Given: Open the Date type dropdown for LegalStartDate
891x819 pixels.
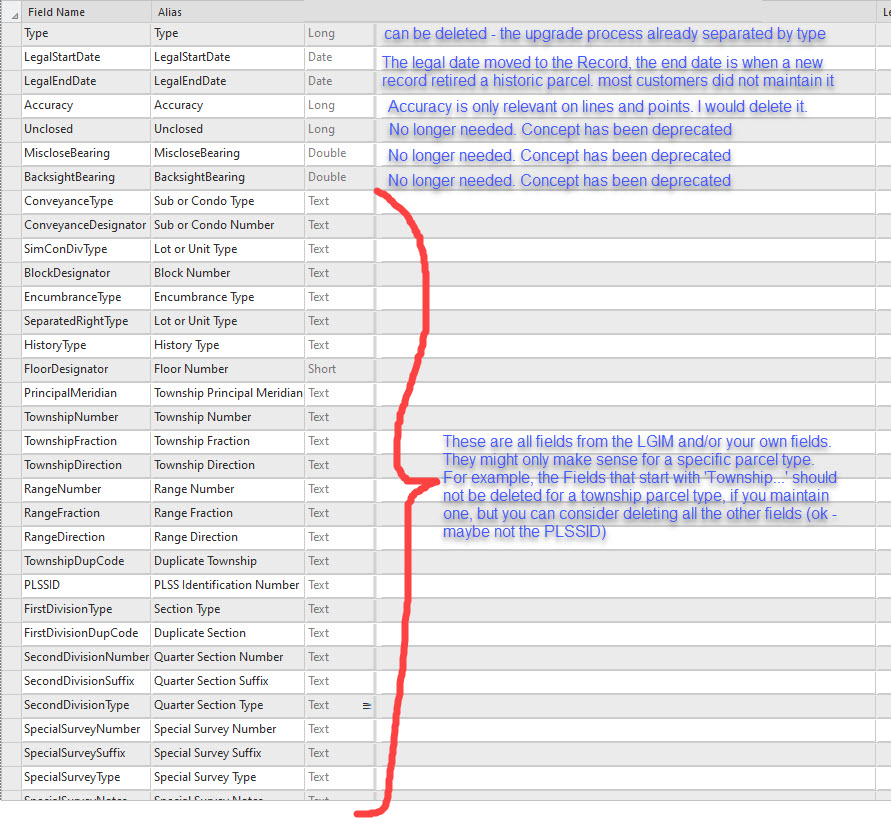Looking at the screenshot, I should [x=340, y=58].
